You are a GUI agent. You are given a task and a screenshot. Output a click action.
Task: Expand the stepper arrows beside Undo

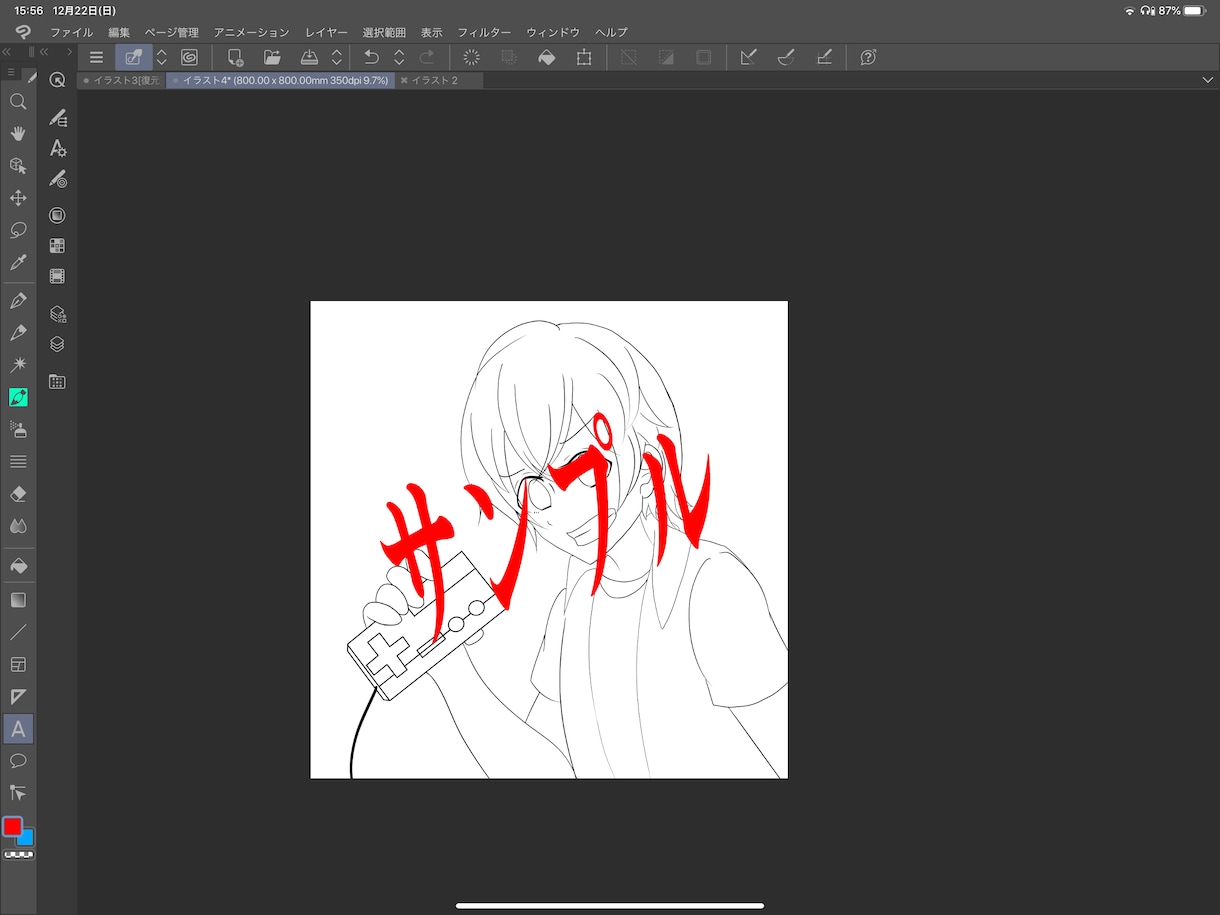pos(399,57)
